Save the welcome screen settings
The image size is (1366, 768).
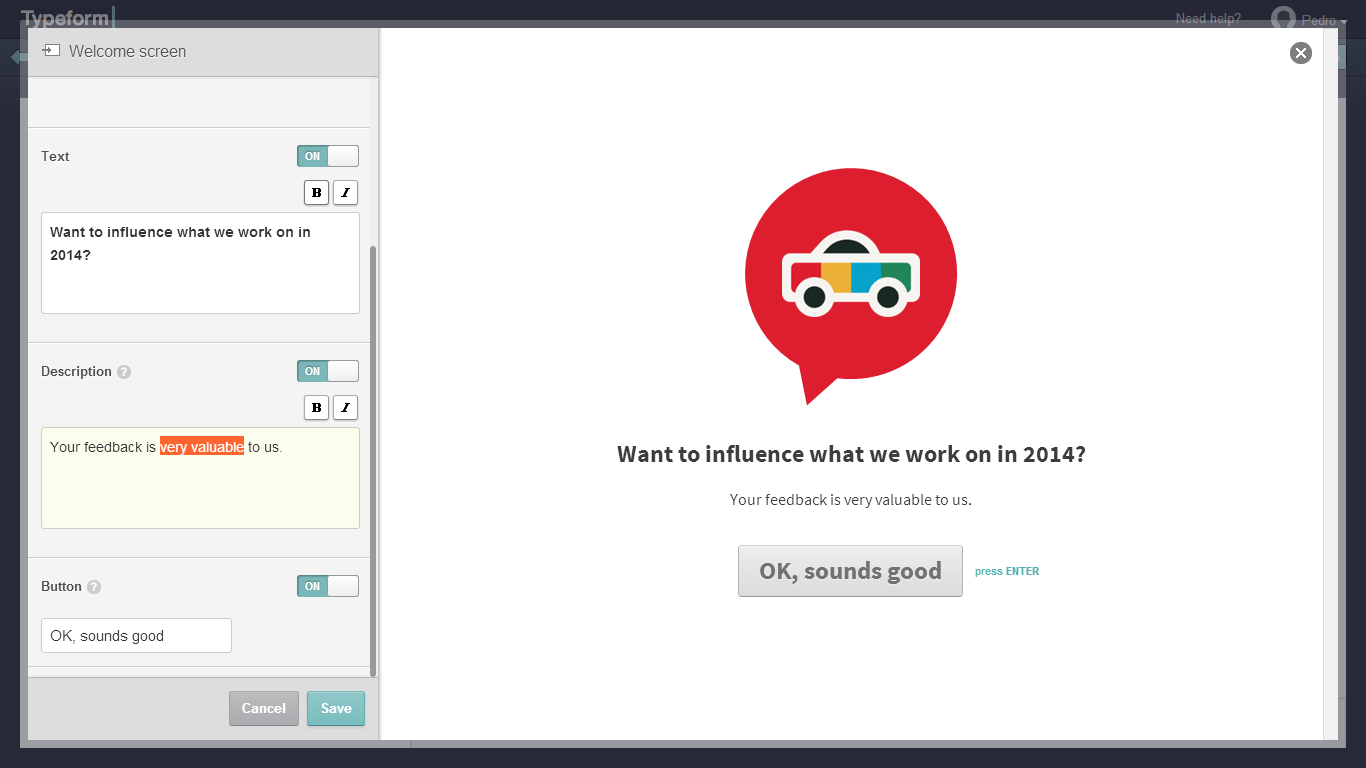pos(336,708)
